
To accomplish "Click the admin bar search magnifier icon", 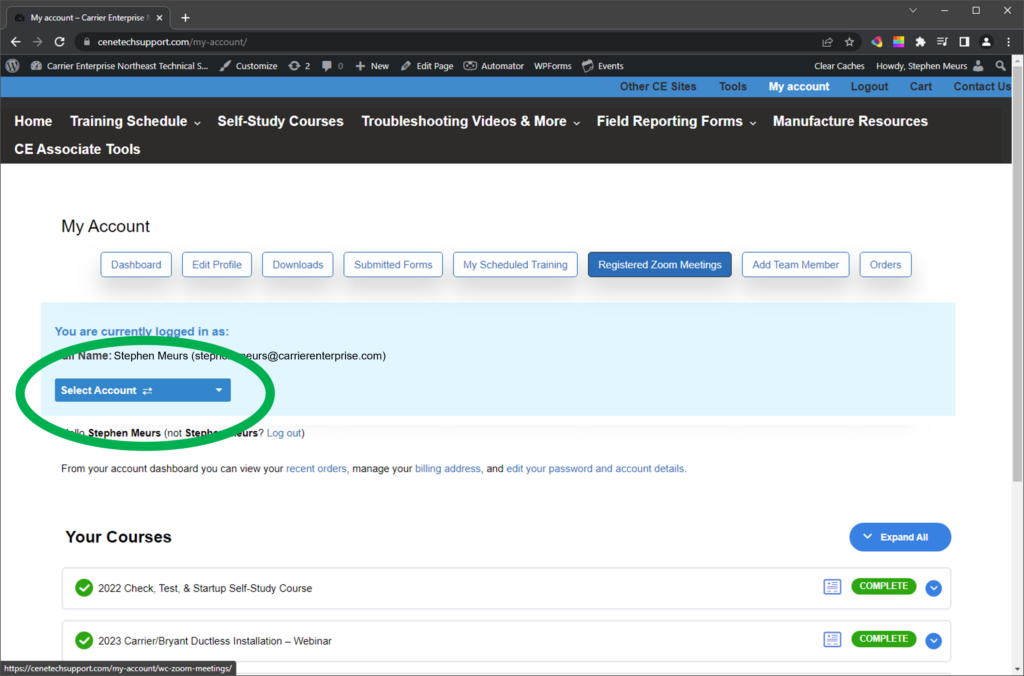I will click(1000, 66).
